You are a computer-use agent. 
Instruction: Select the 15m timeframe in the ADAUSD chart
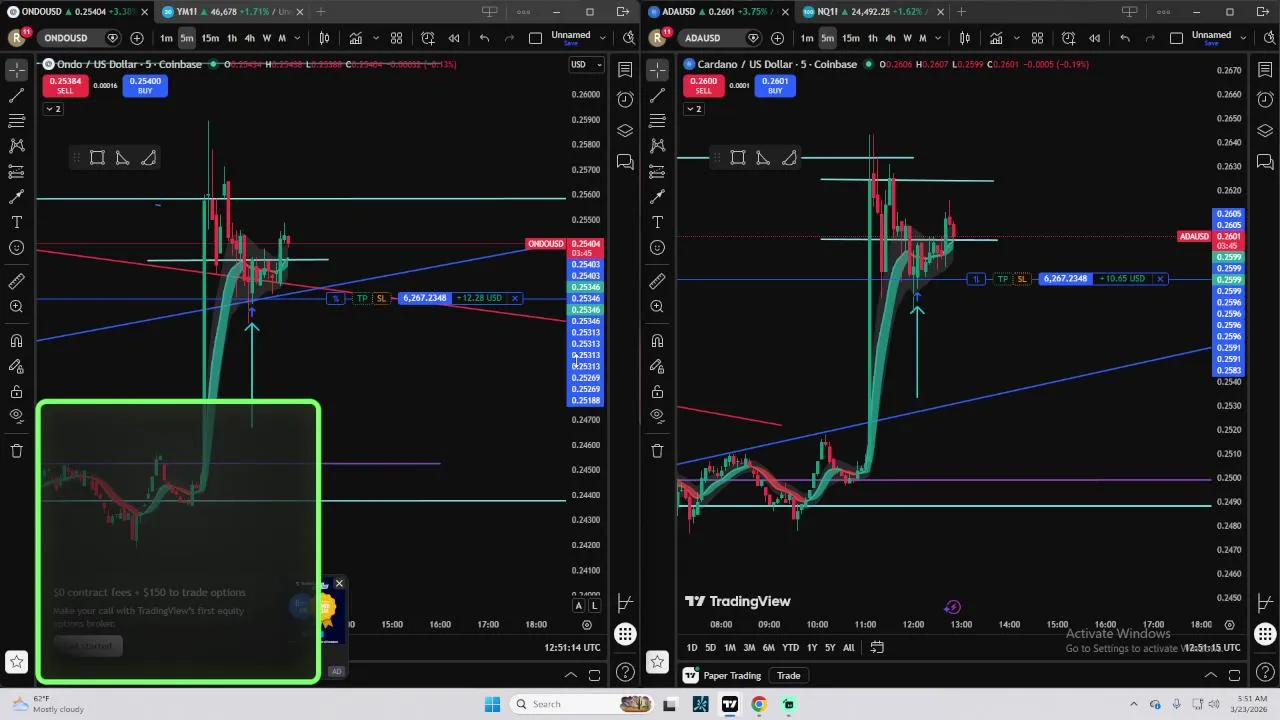850,38
